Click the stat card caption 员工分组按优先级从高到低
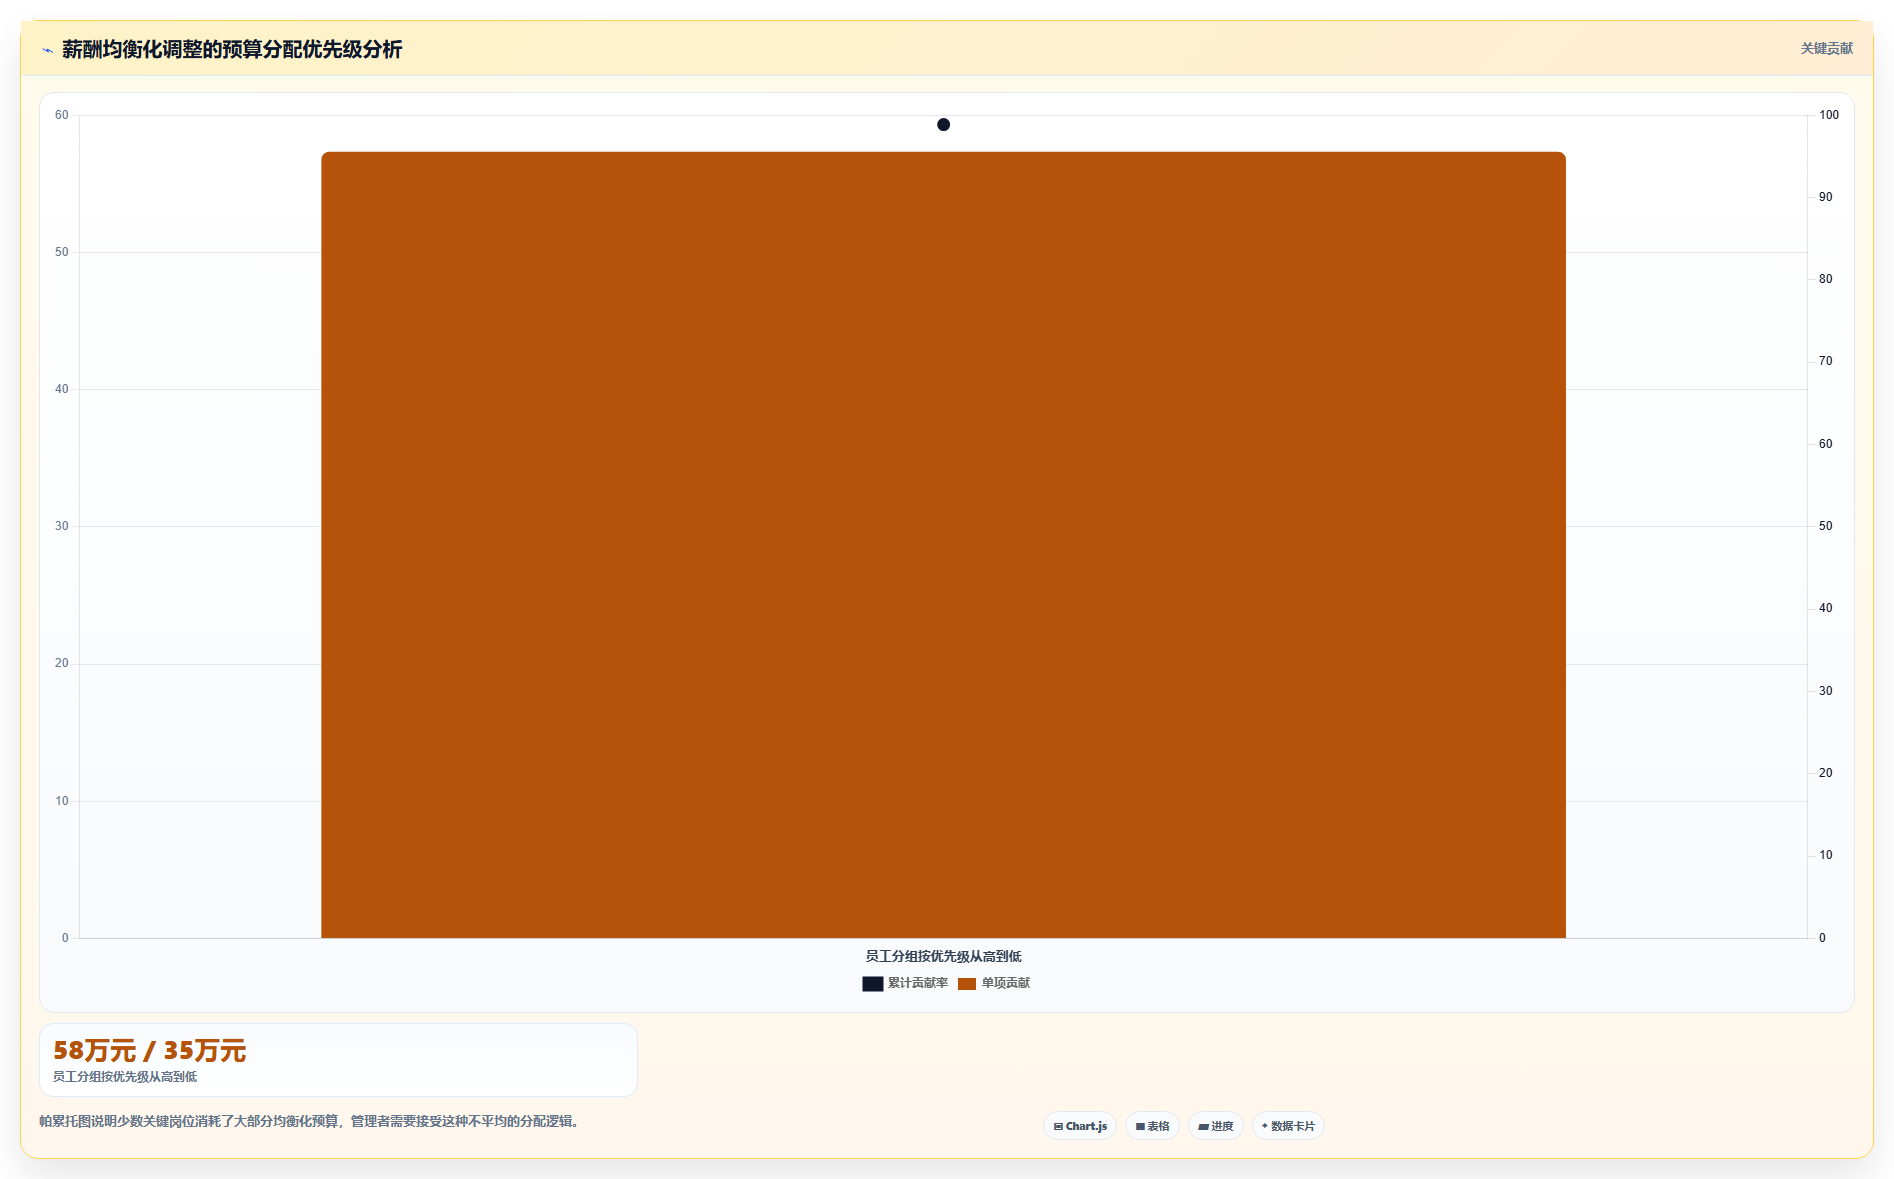 [x=125, y=1077]
